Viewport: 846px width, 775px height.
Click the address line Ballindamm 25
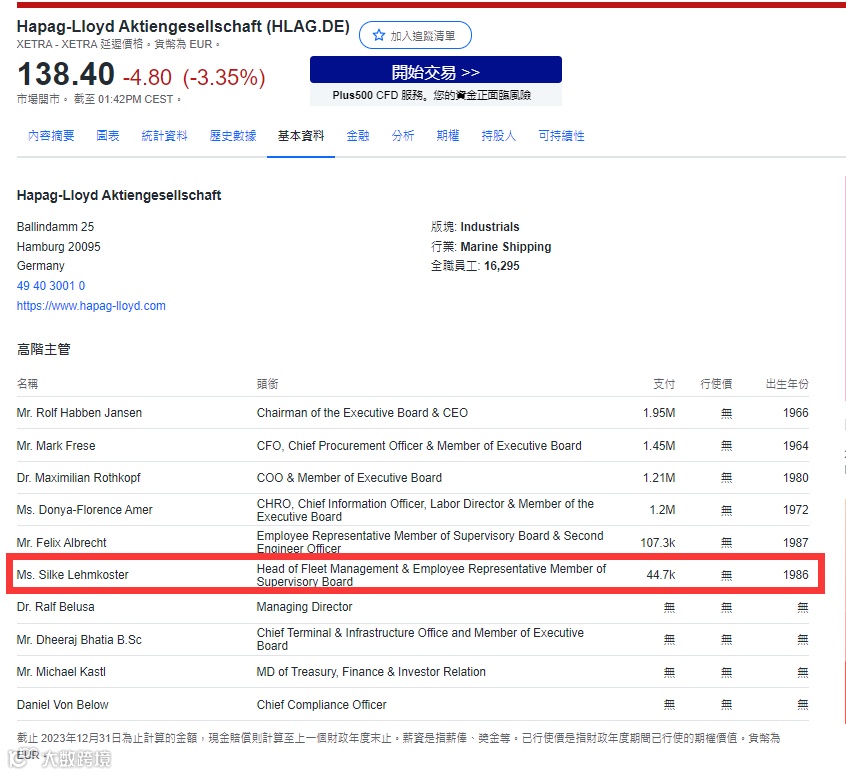coord(56,227)
